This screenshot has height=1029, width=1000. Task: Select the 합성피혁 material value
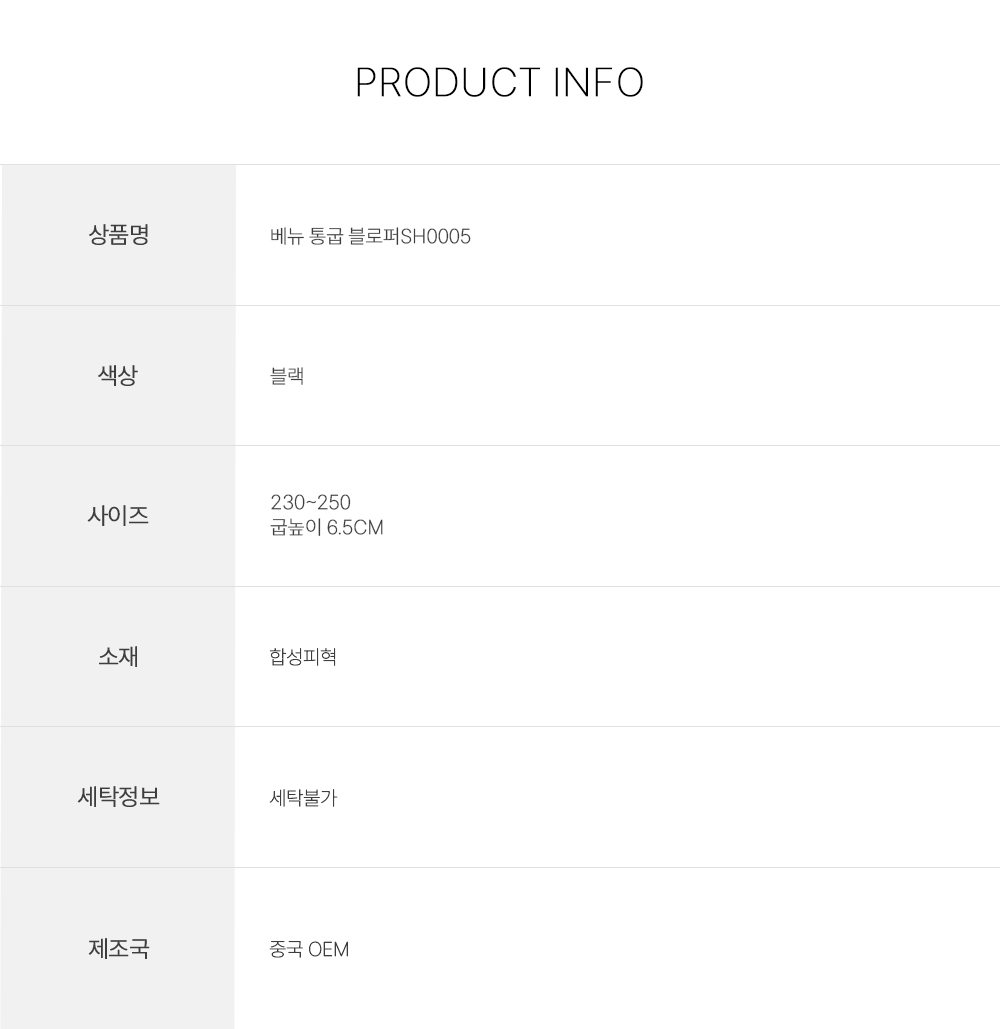point(303,658)
